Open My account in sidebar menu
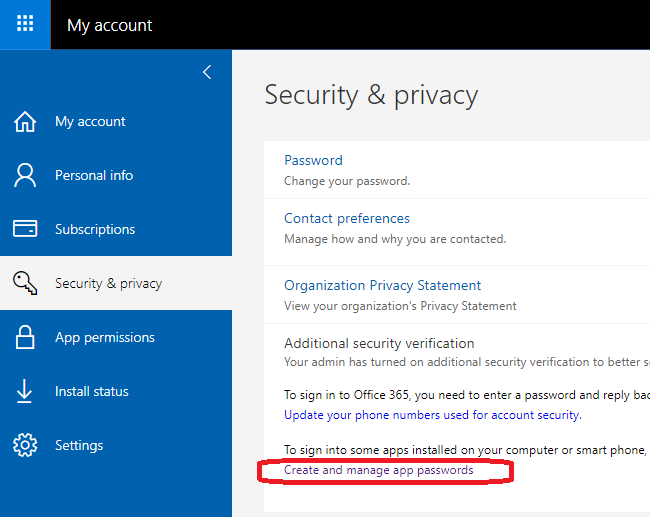The image size is (650, 517). 90,121
